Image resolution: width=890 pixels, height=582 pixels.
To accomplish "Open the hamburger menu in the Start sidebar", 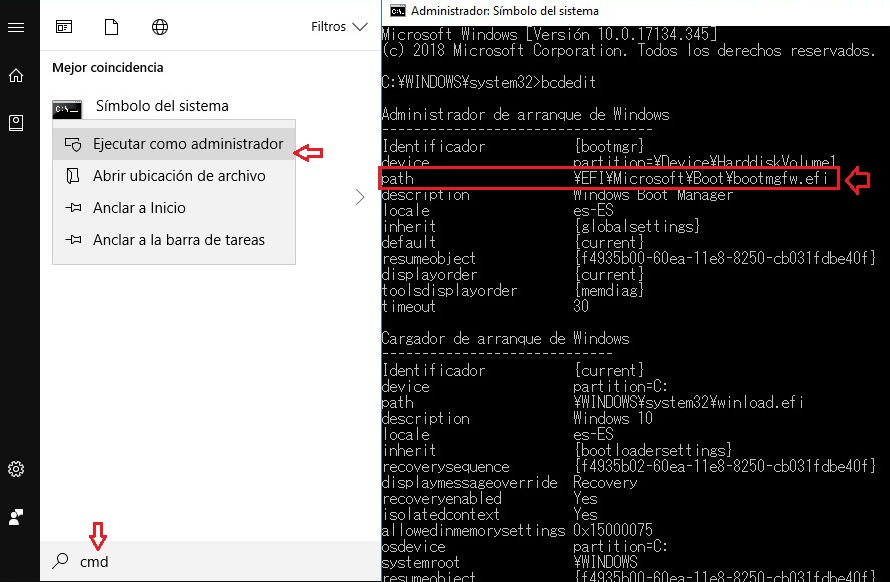I will pos(16,27).
